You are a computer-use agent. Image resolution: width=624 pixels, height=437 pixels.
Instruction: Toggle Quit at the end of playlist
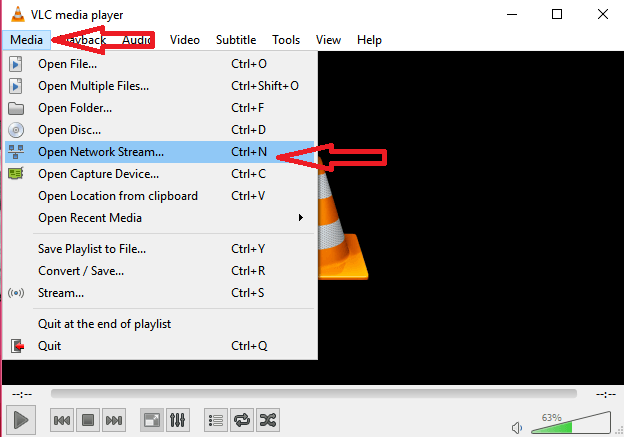(x=159, y=324)
